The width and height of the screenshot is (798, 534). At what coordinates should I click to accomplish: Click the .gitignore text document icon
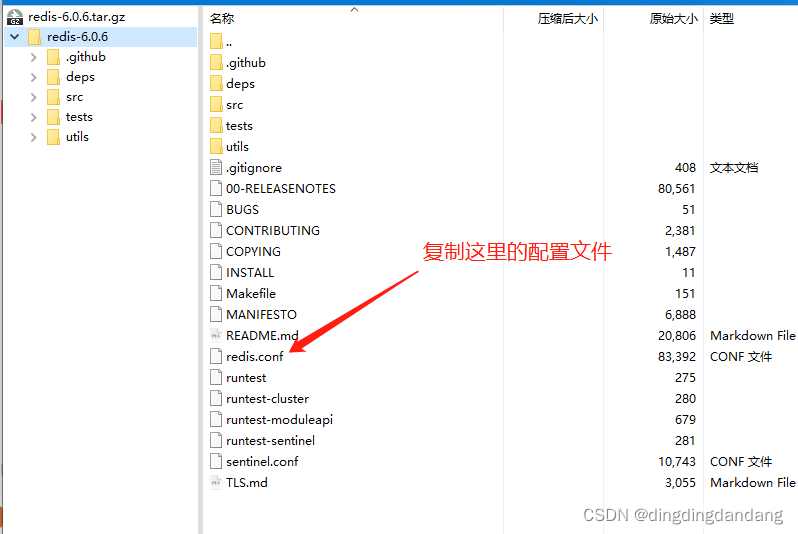point(216,167)
